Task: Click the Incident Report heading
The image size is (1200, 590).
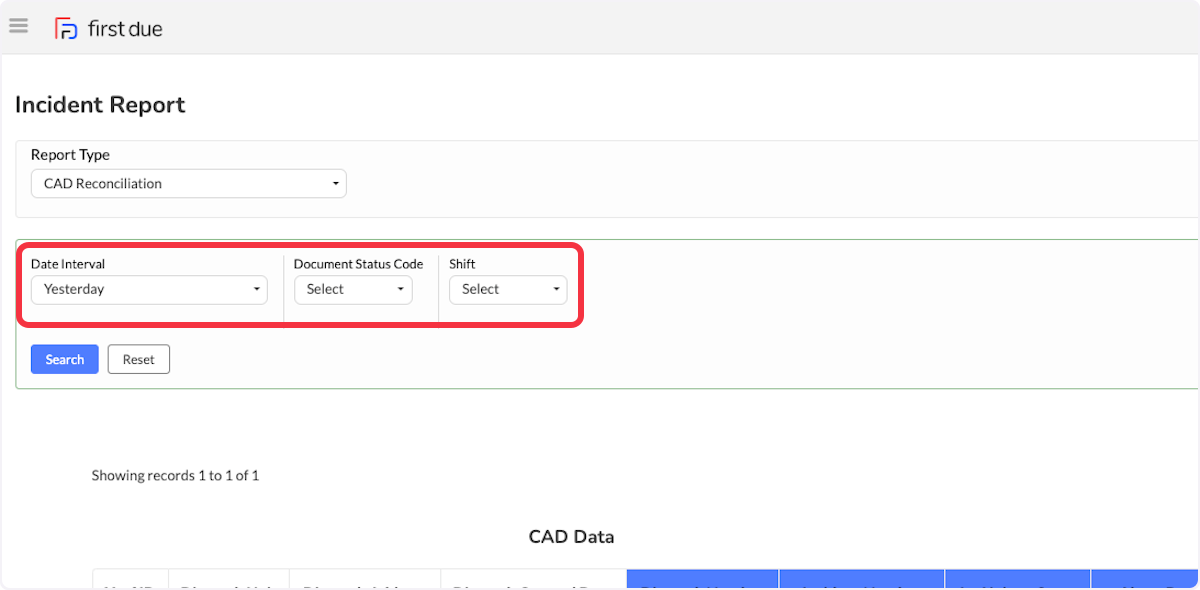Action: [100, 105]
